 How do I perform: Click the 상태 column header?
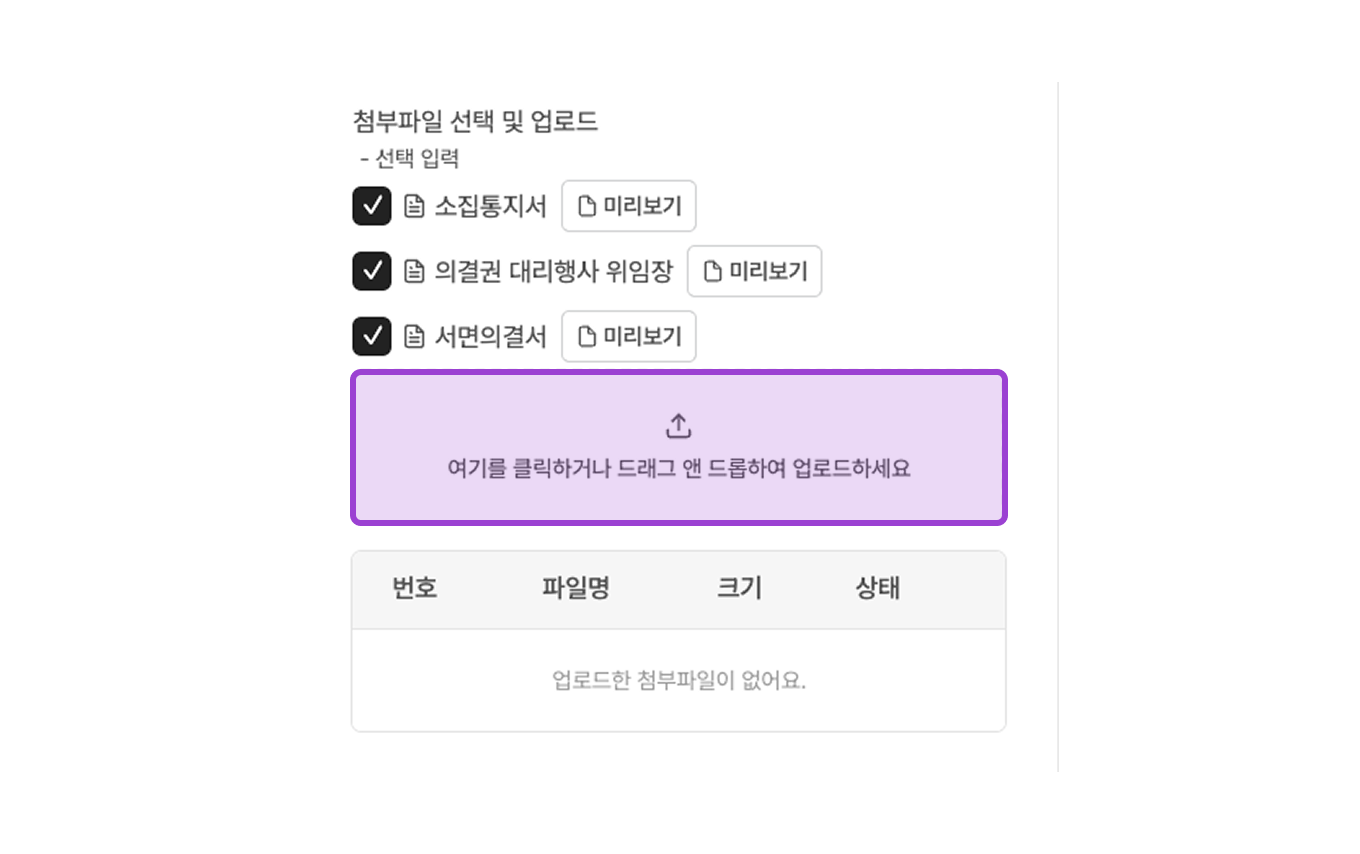pos(876,589)
